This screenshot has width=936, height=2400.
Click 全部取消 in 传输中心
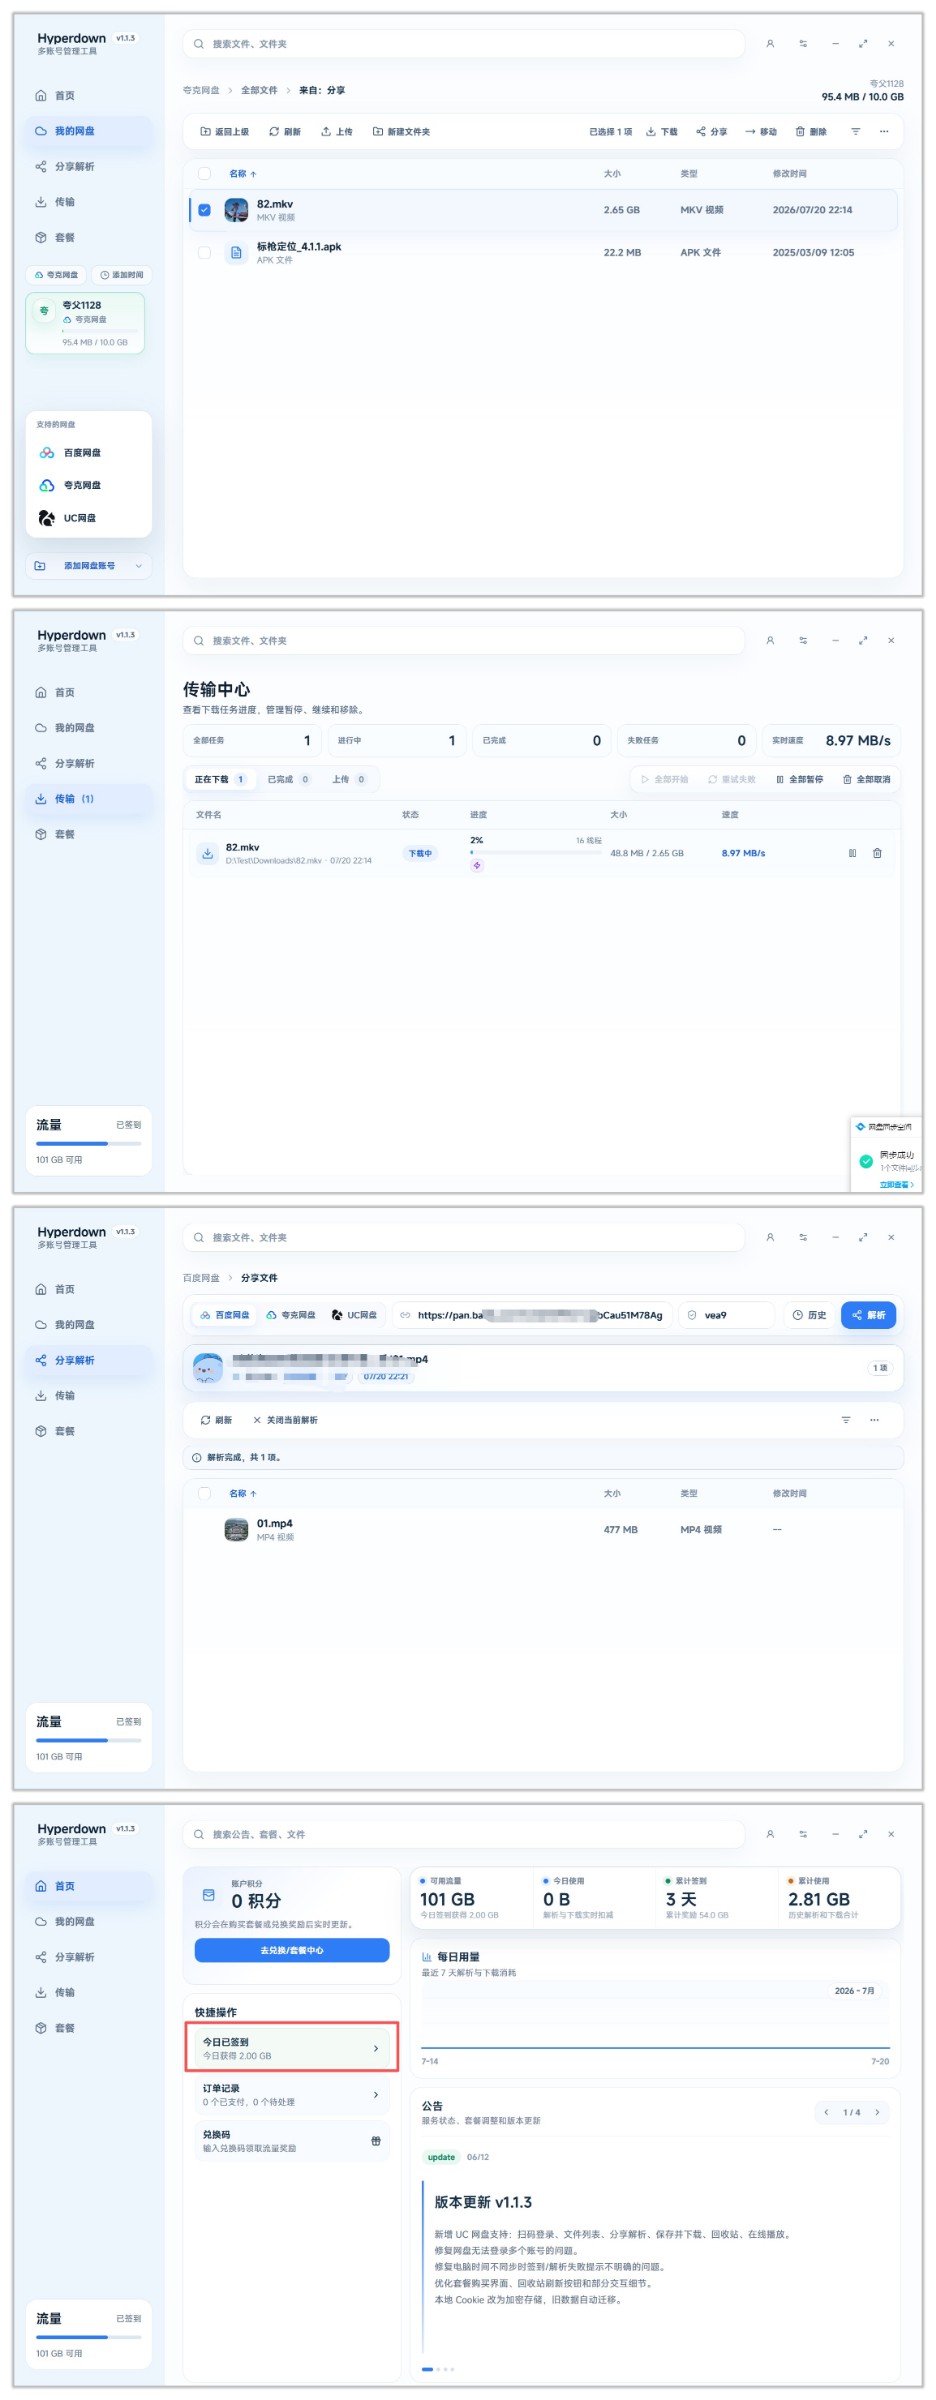[867, 779]
